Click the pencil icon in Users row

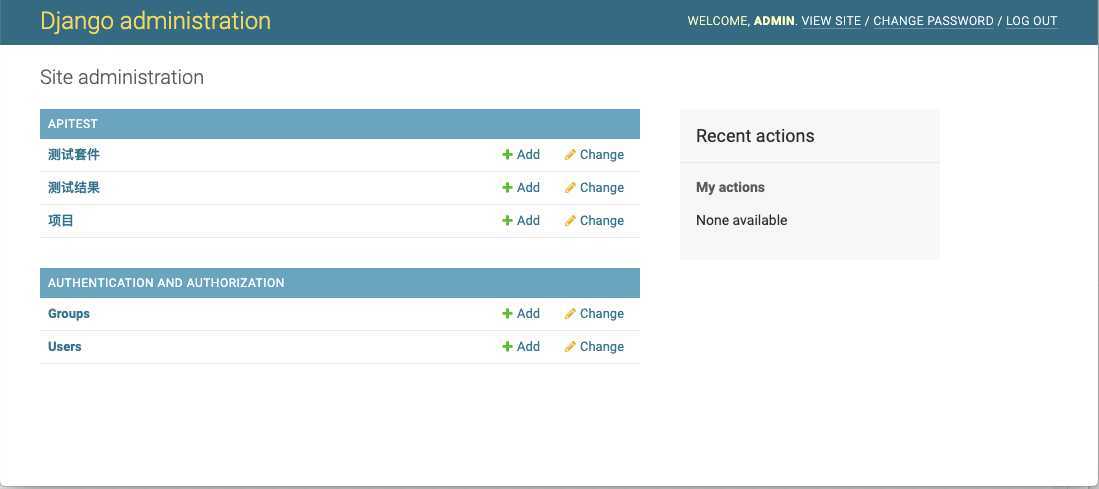[571, 347]
